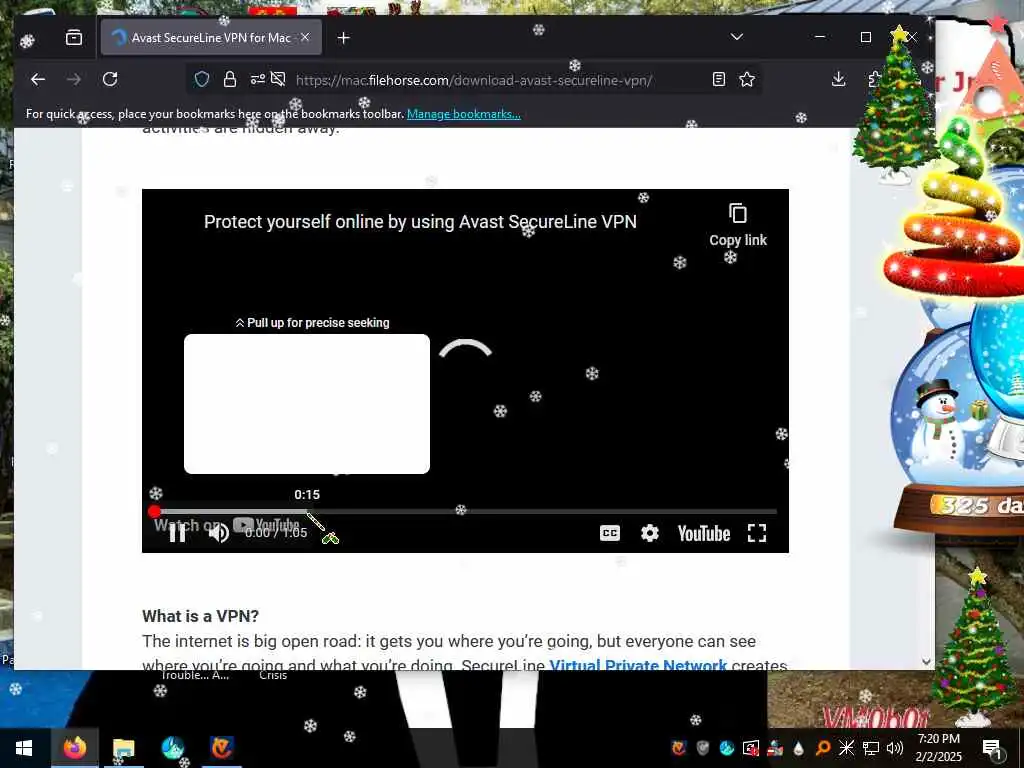The height and width of the screenshot is (768, 1024).
Task: Toggle Reader View for this page
Action: coord(718,80)
